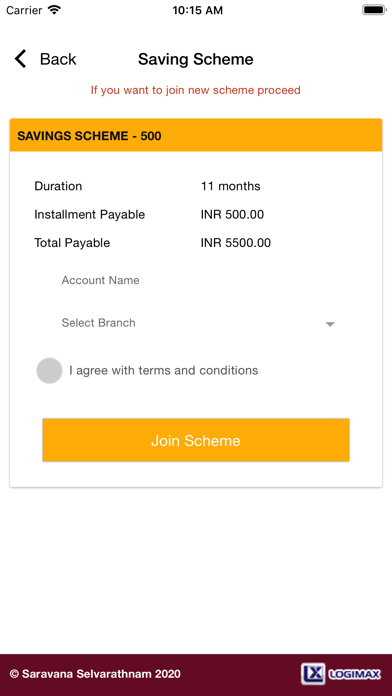This screenshot has height=696, width=392.
Task: Tap the Wi-Fi status icon
Action: (x=54, y=10)
